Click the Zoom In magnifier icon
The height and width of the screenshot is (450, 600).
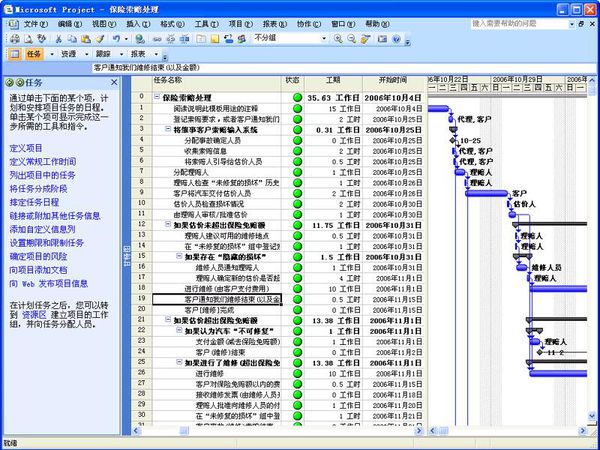338,39
